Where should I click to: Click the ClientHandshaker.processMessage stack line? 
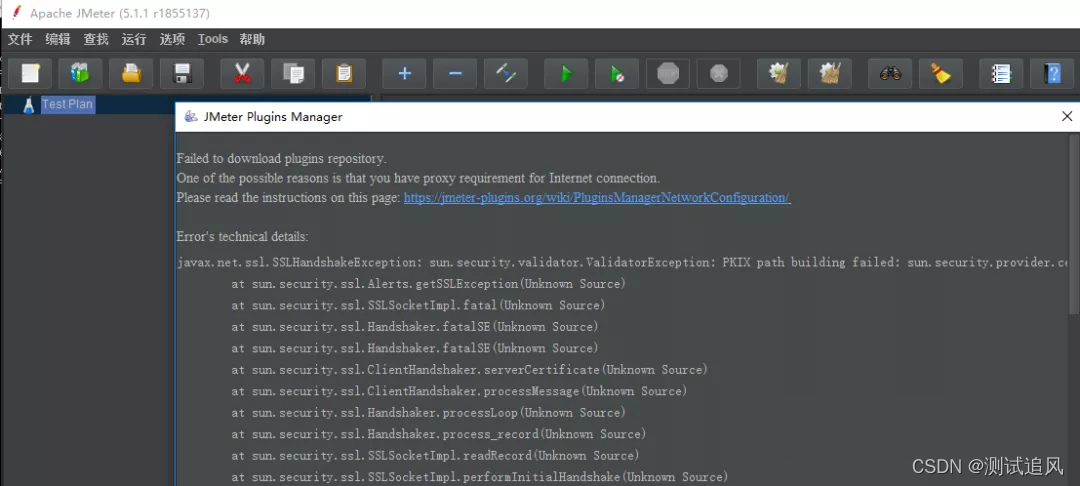click(459, 391)
